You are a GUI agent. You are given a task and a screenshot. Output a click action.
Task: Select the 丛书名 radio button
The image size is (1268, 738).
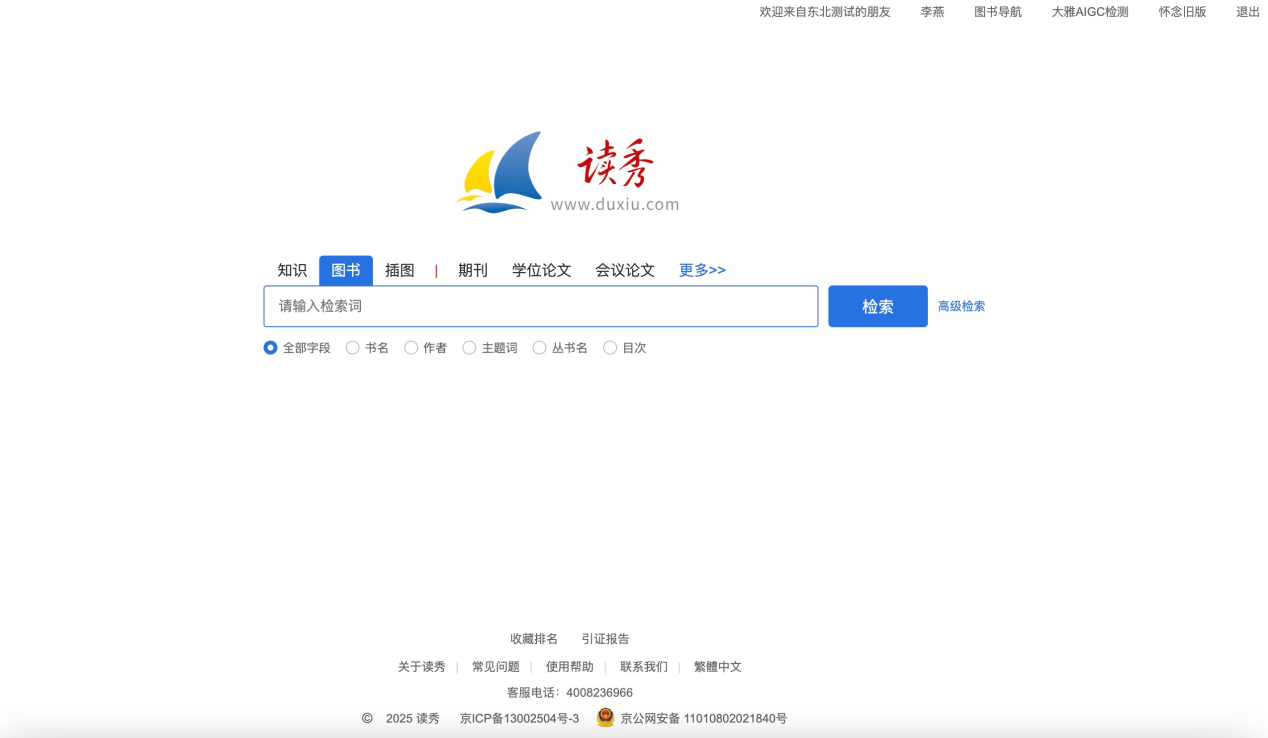click(540, 348)
